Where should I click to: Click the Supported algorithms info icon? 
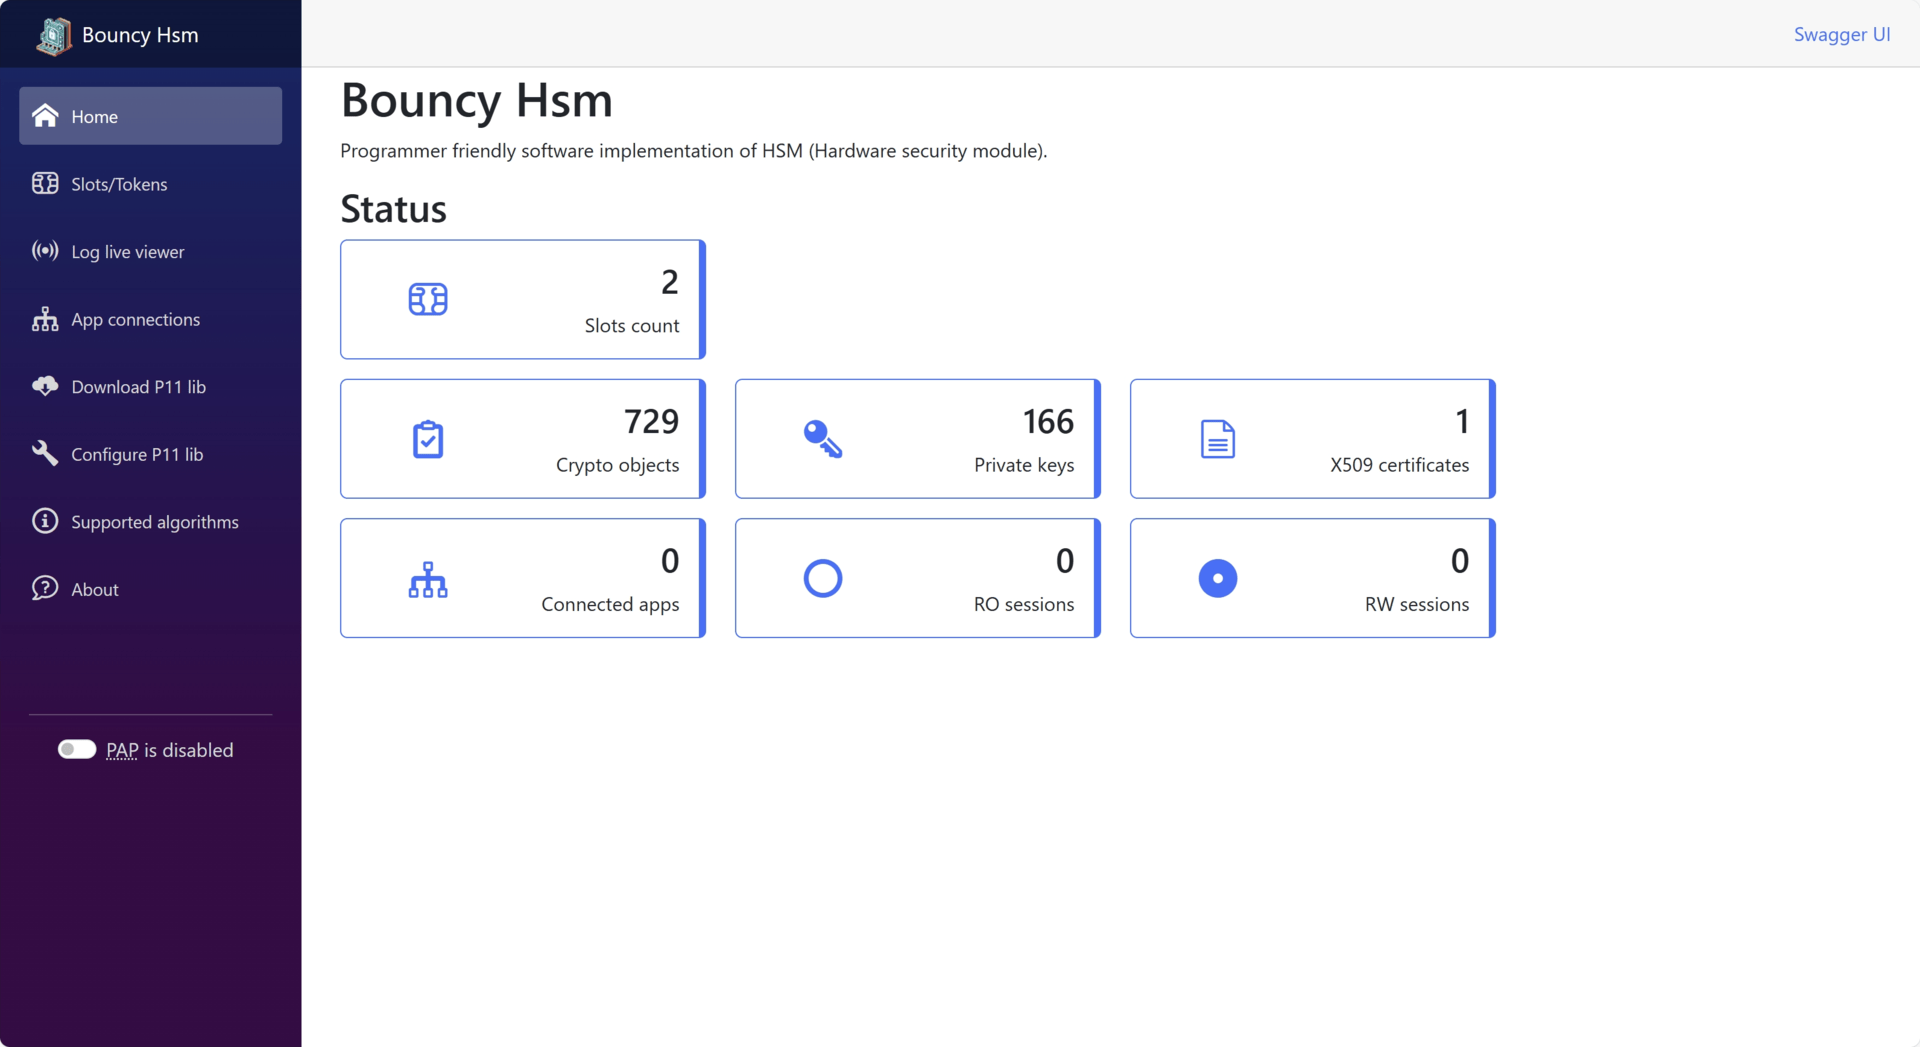[x=45, y=521]
